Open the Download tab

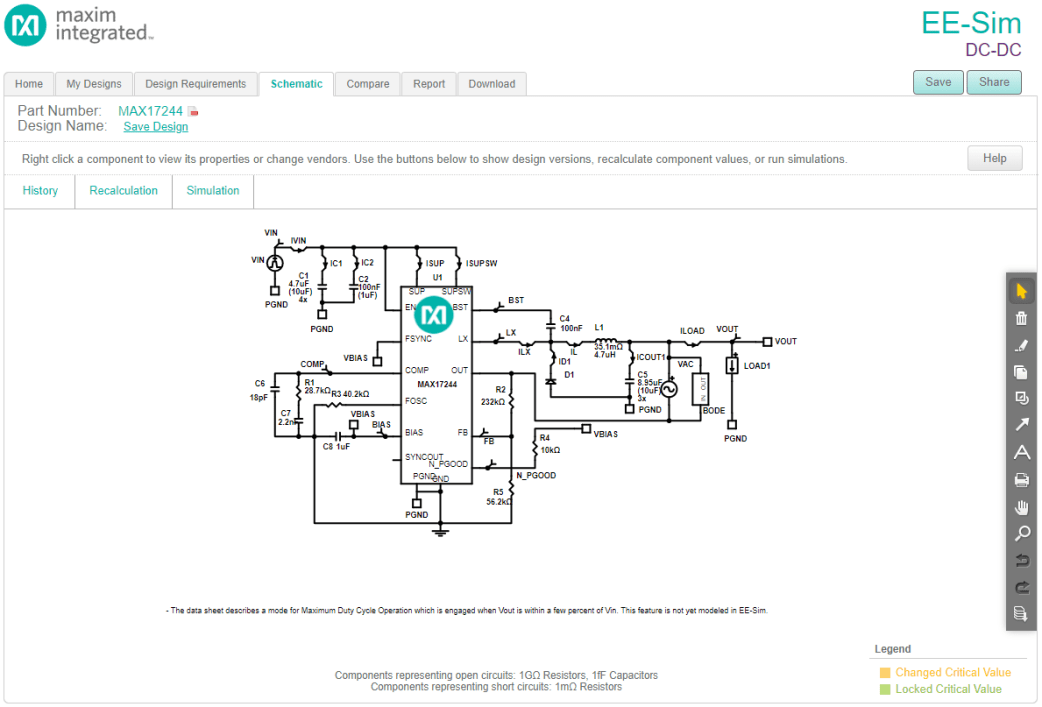click(x=492, y=84)
